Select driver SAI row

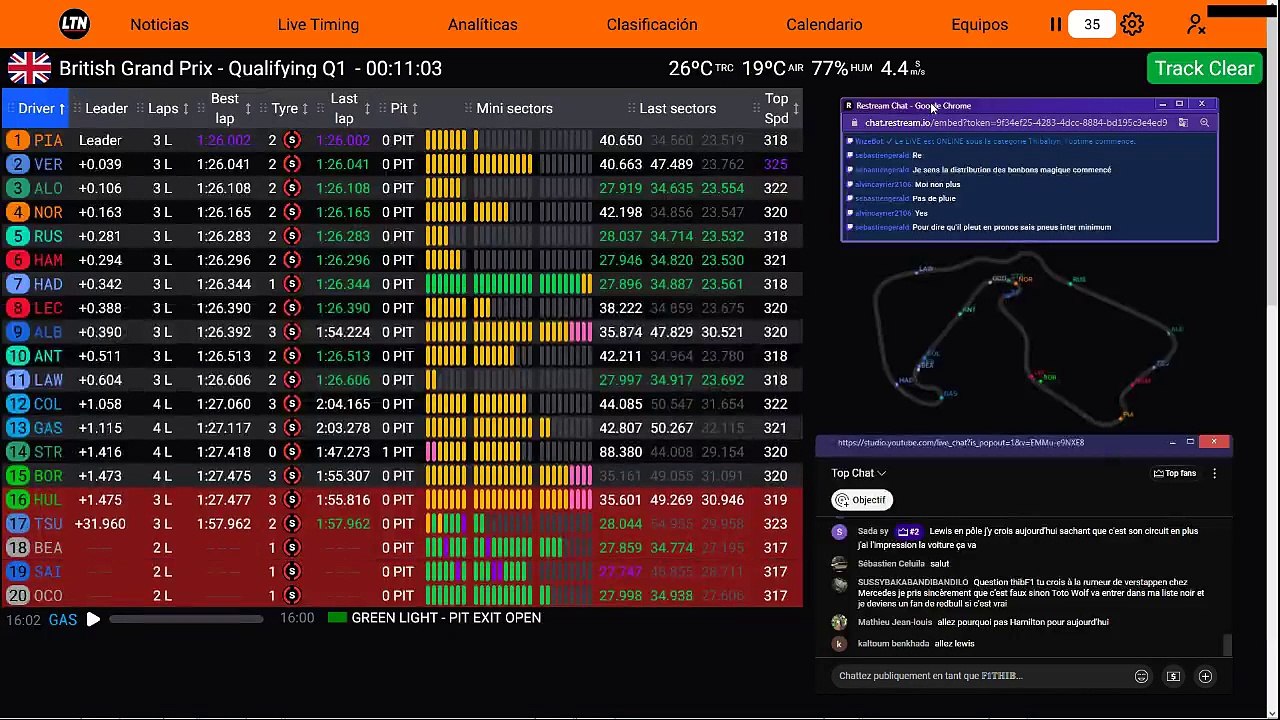pyautogui.click(x=402, y=572)
